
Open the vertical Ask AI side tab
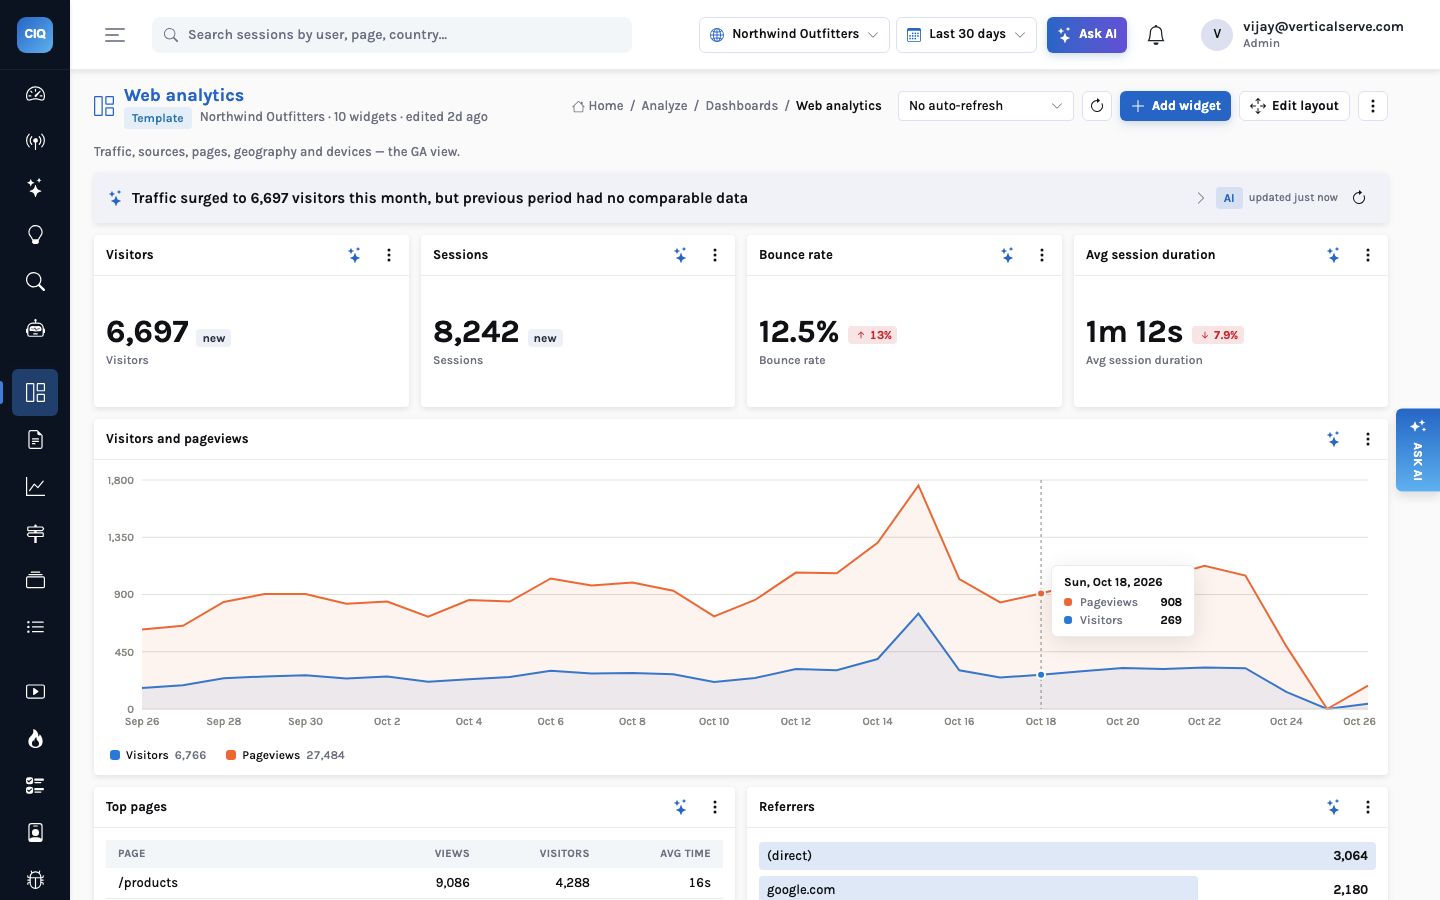coord(1418,450)
